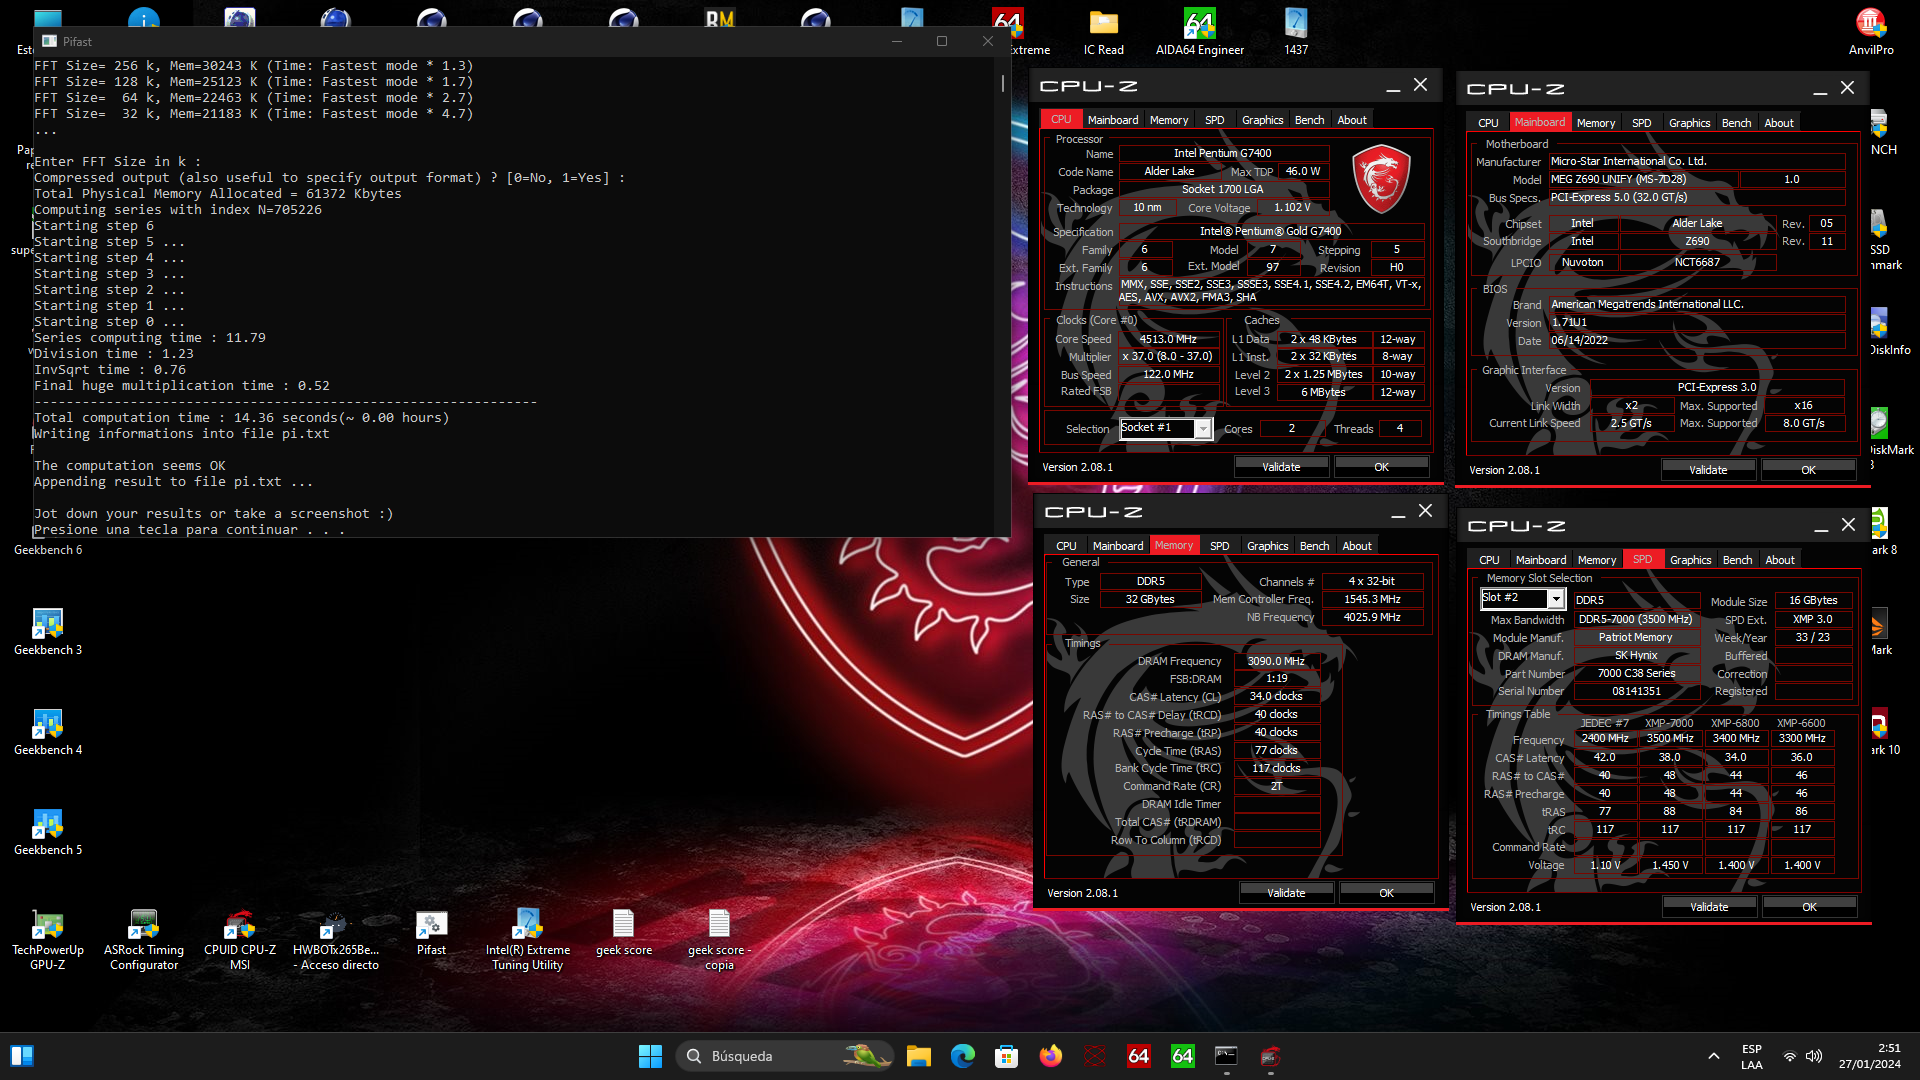Open the Bench tab in top-left CPU-Z window
Image resolution: width=1920 pixels, height=1080 pixels.
pyautogui.click(x=1309, y=120)
